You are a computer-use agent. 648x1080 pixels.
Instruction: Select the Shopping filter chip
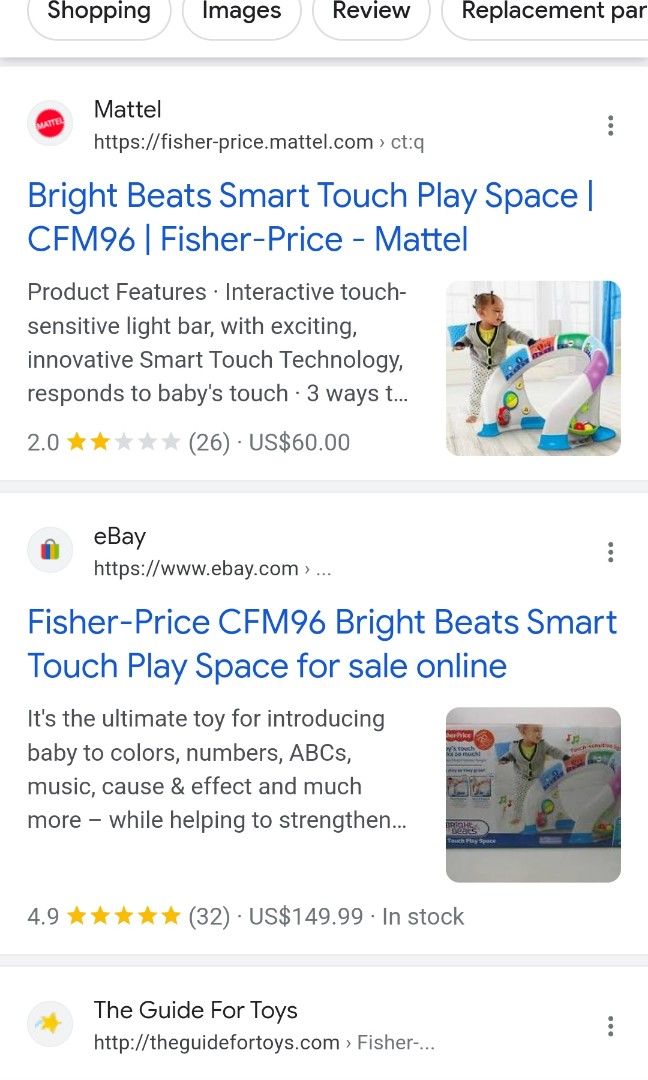pyautogui.click(x=99, y=12)
